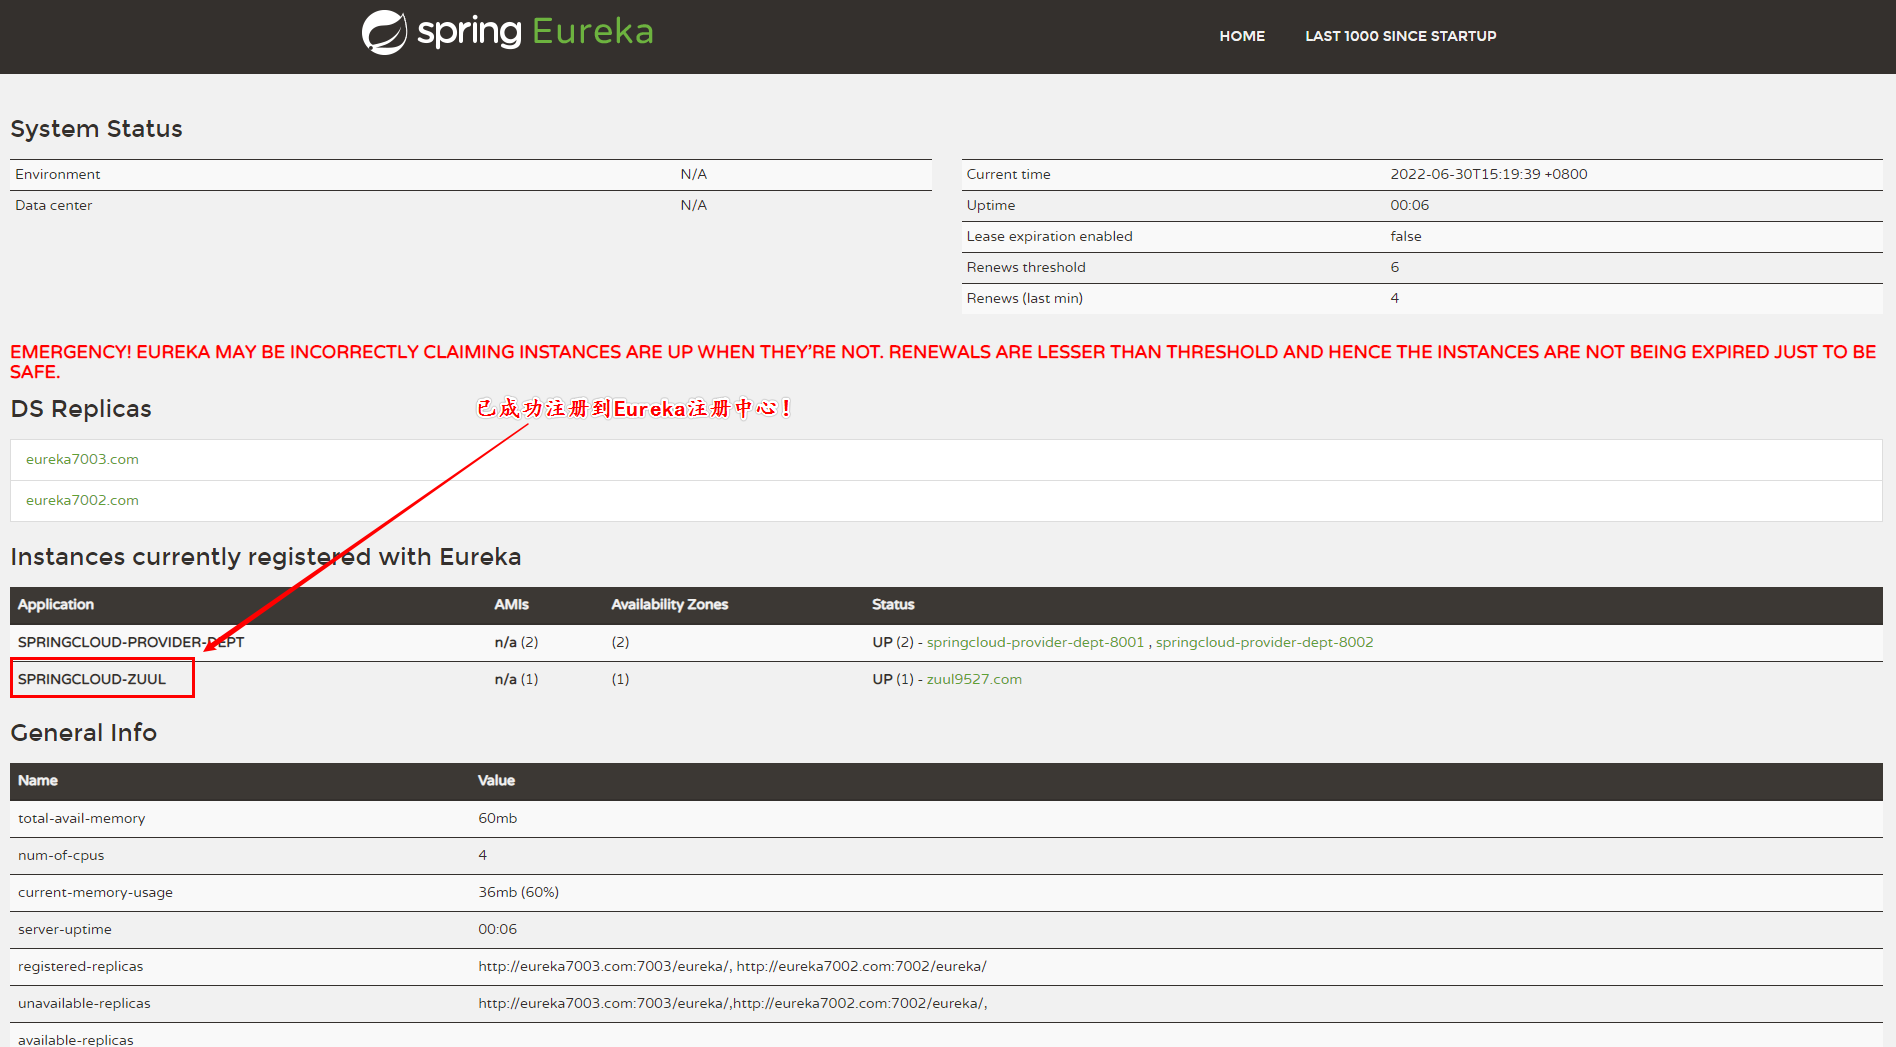Click the Status column header
The height and width of the screenshot is (1047, 1896).
[x=893, y=604]
